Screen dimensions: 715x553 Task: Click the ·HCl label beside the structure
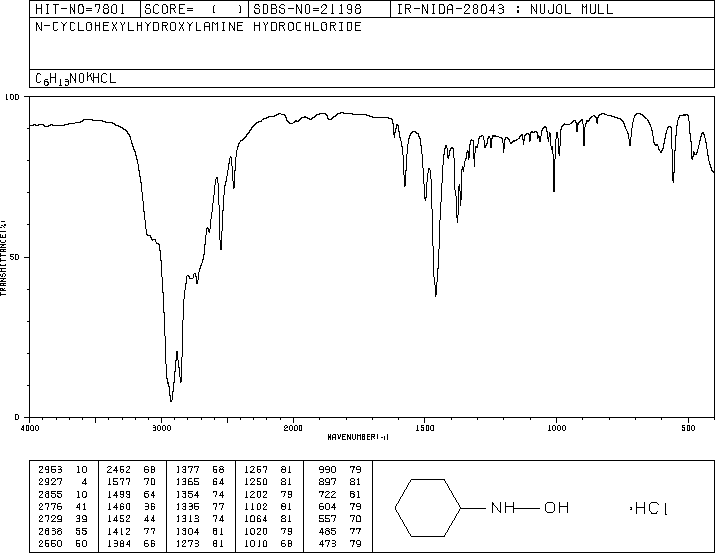click(649, 508)
